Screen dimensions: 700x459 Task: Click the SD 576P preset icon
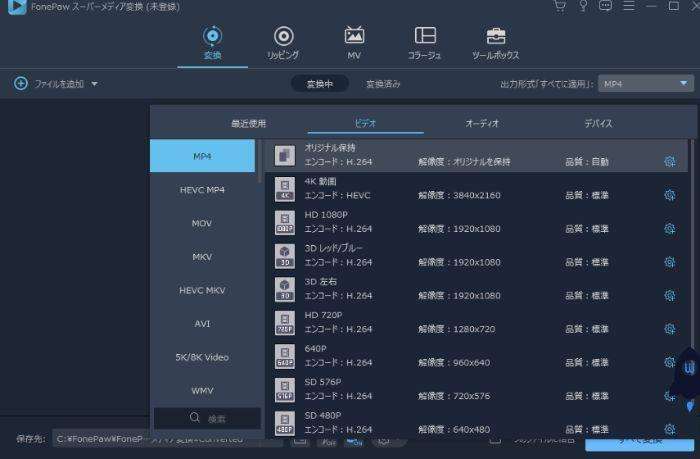click(285, 390)
